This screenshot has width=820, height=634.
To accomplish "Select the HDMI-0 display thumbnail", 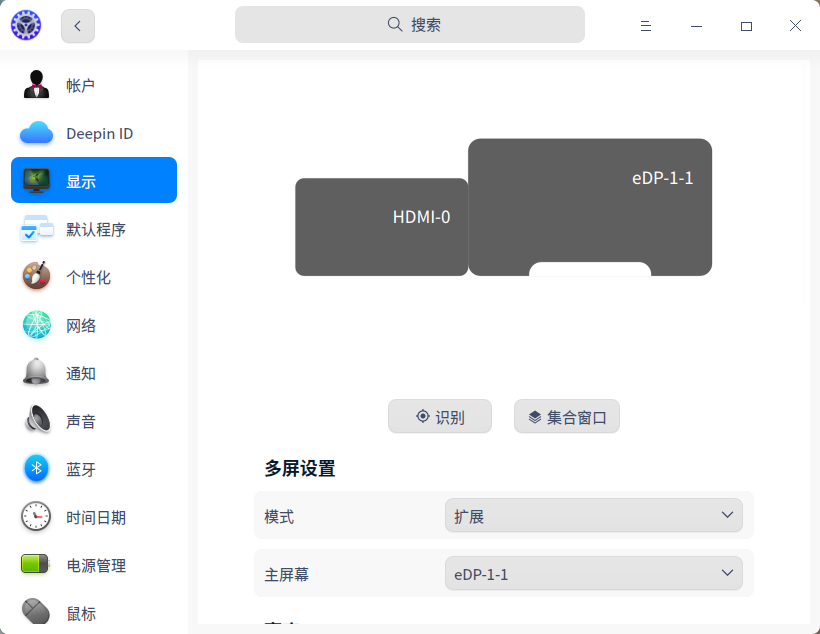I will click(381, 227).
